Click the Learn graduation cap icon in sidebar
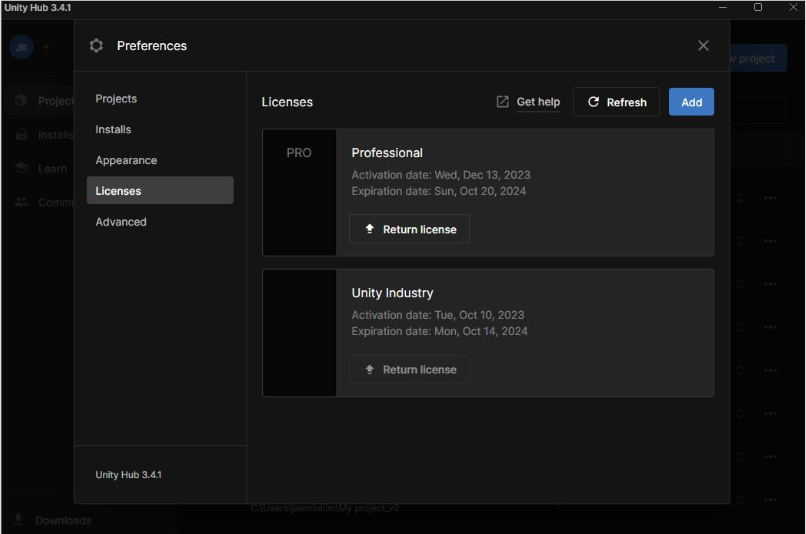 click(x=21, y=169)
